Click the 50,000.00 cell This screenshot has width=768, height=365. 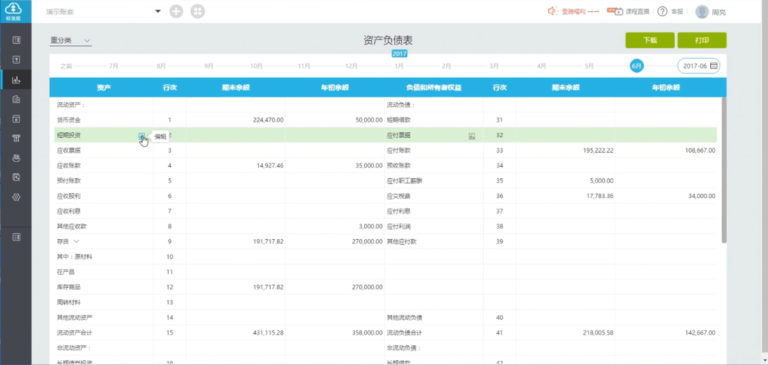point(369,120)
